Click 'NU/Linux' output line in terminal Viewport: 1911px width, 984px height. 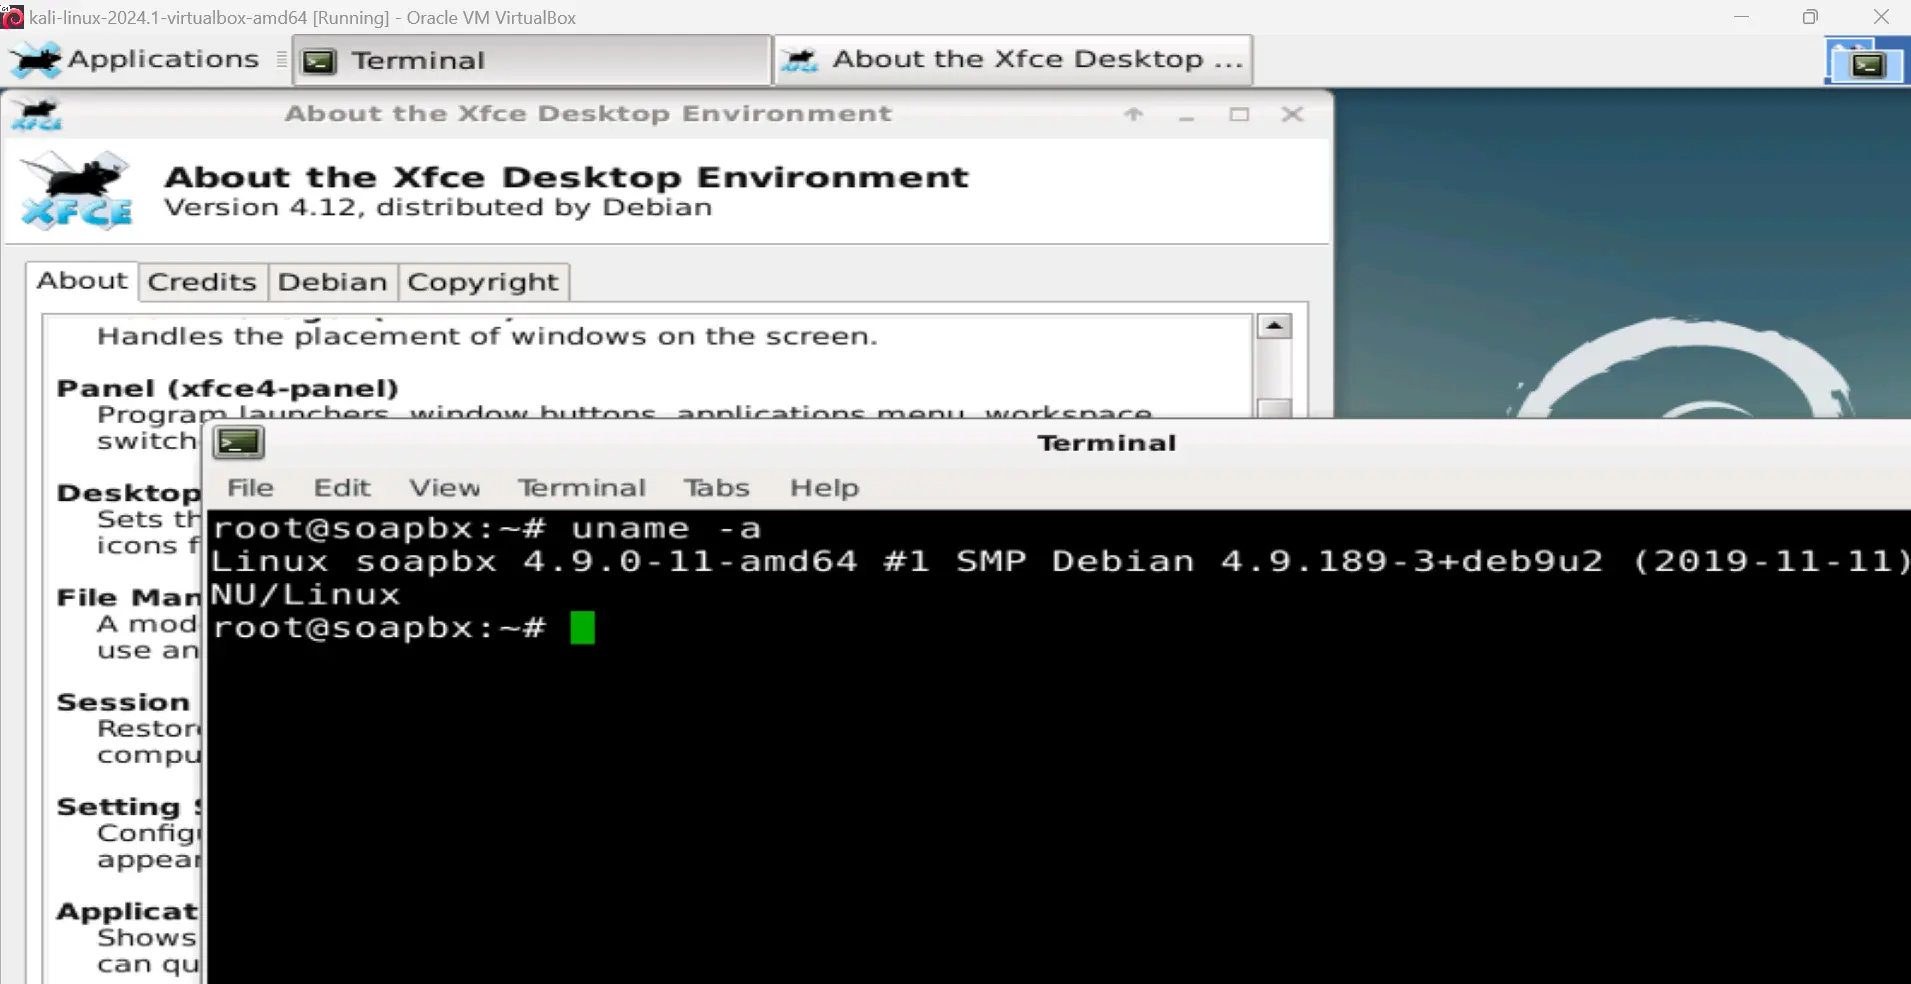(x=305, y=595)
